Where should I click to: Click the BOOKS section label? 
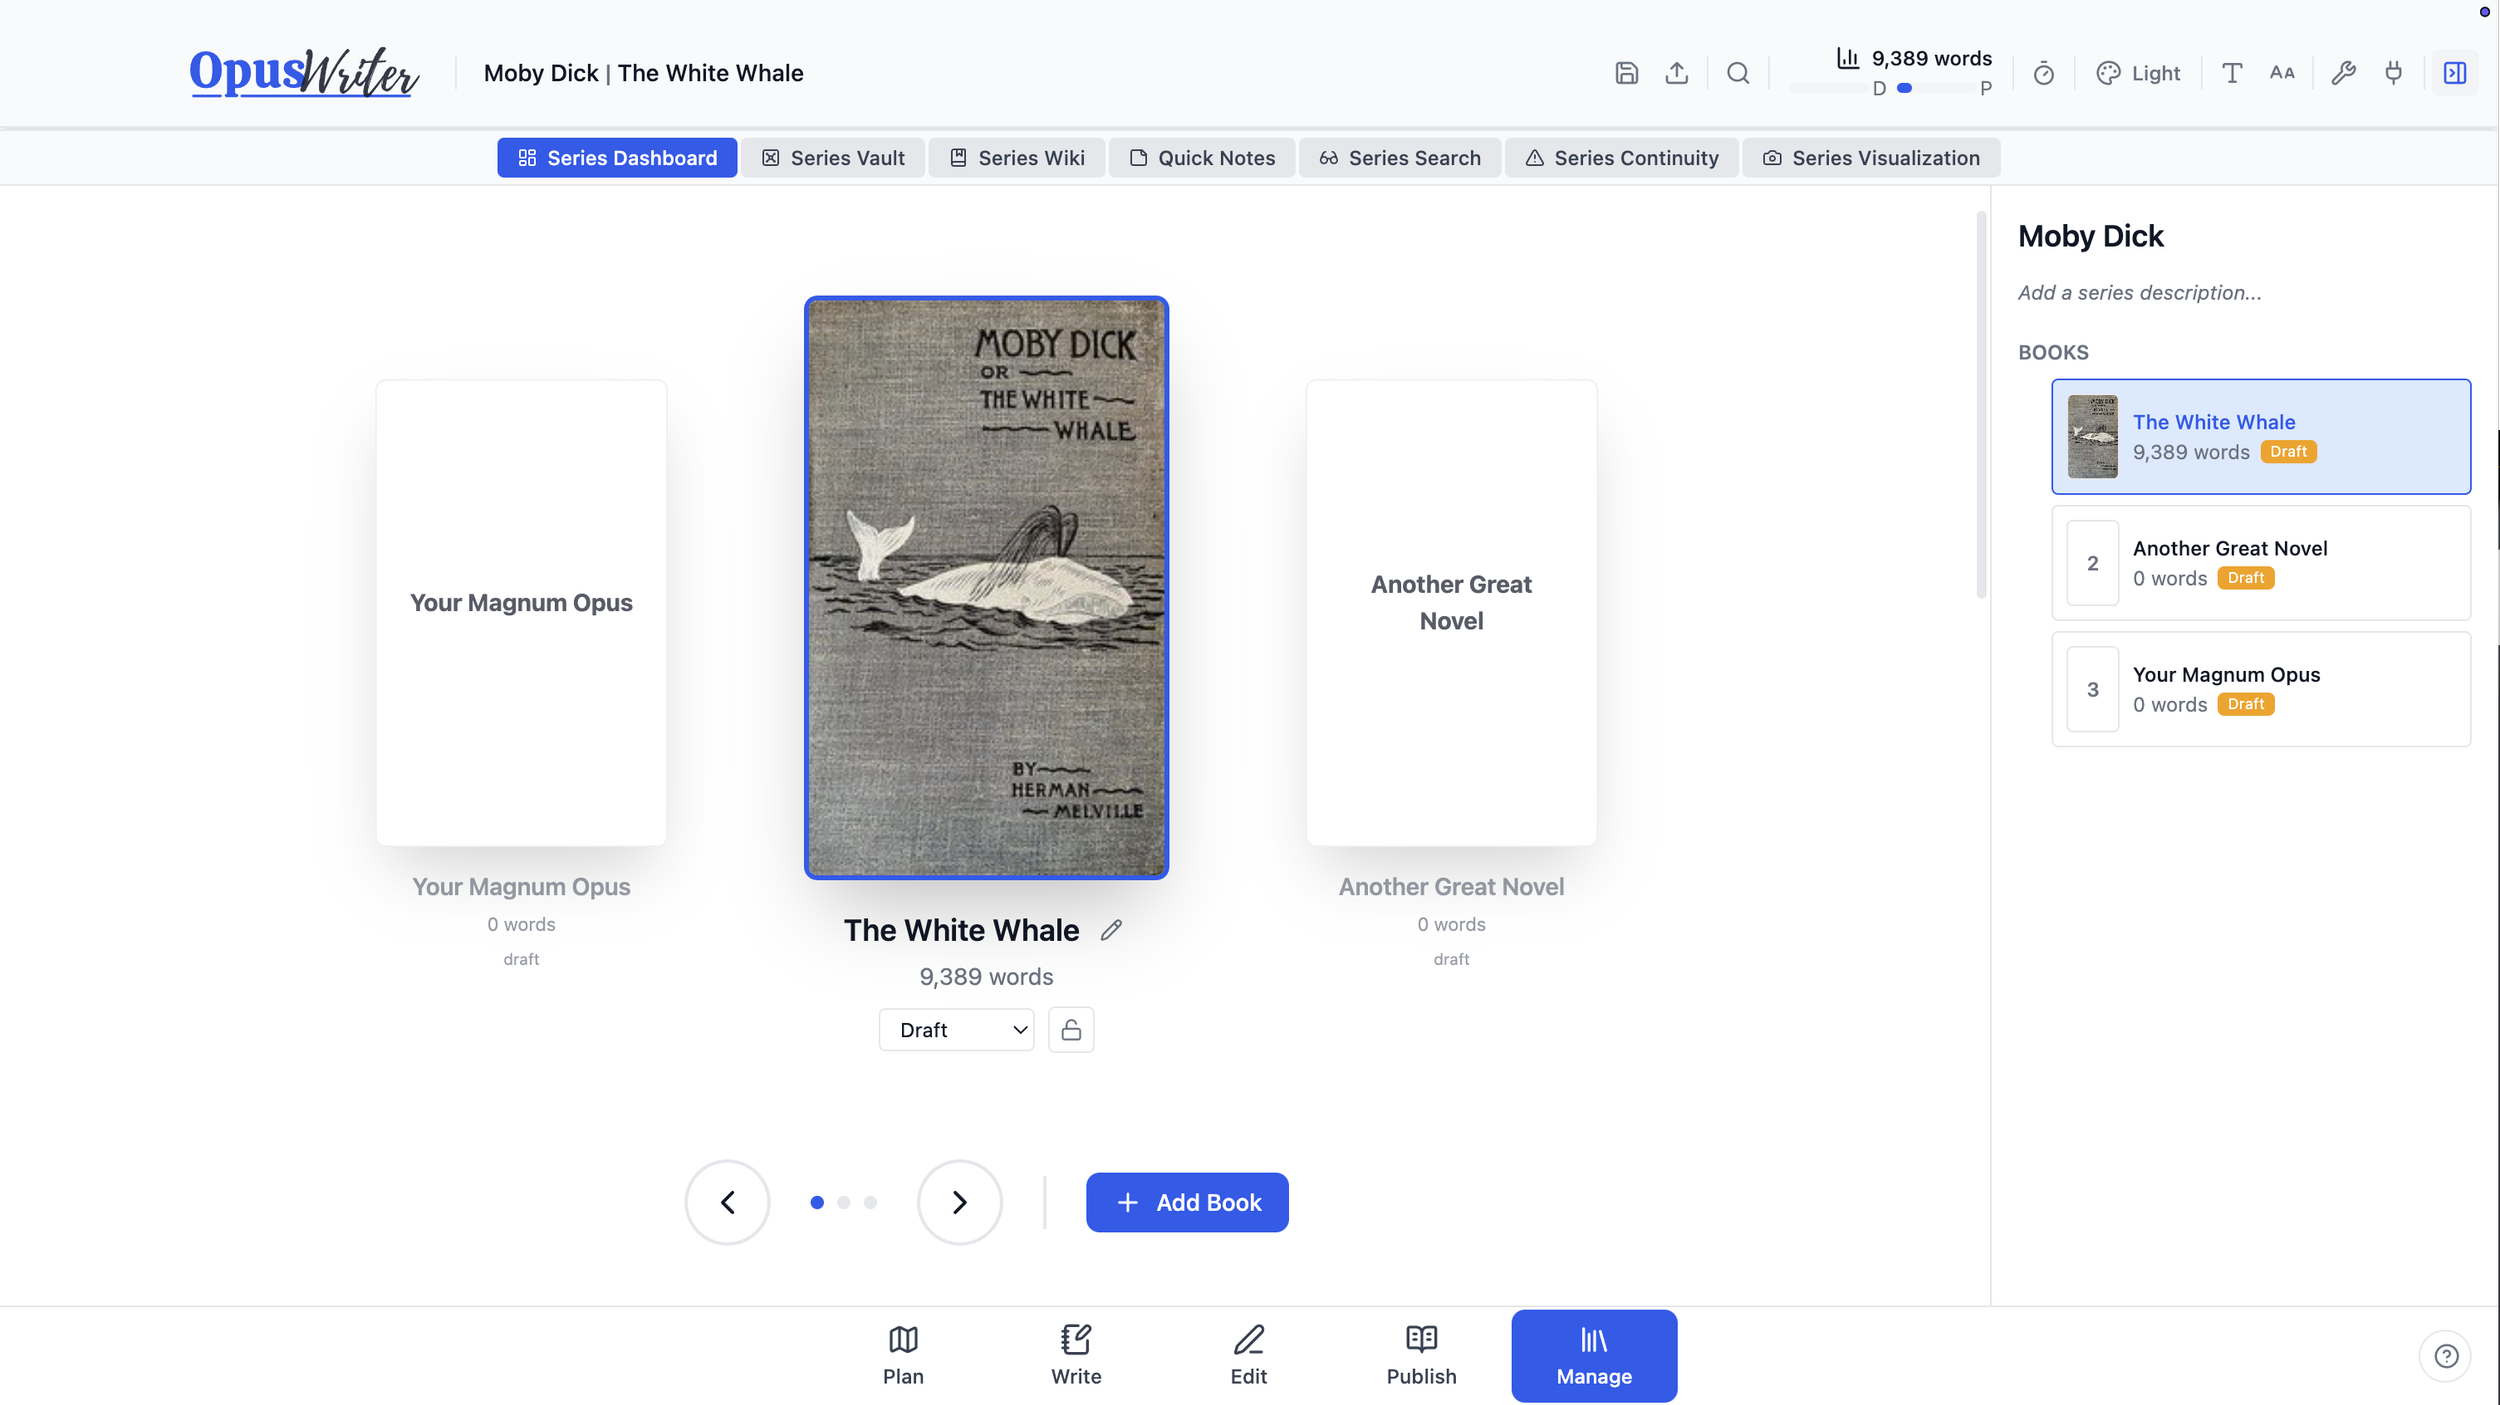click(2053, 352)
